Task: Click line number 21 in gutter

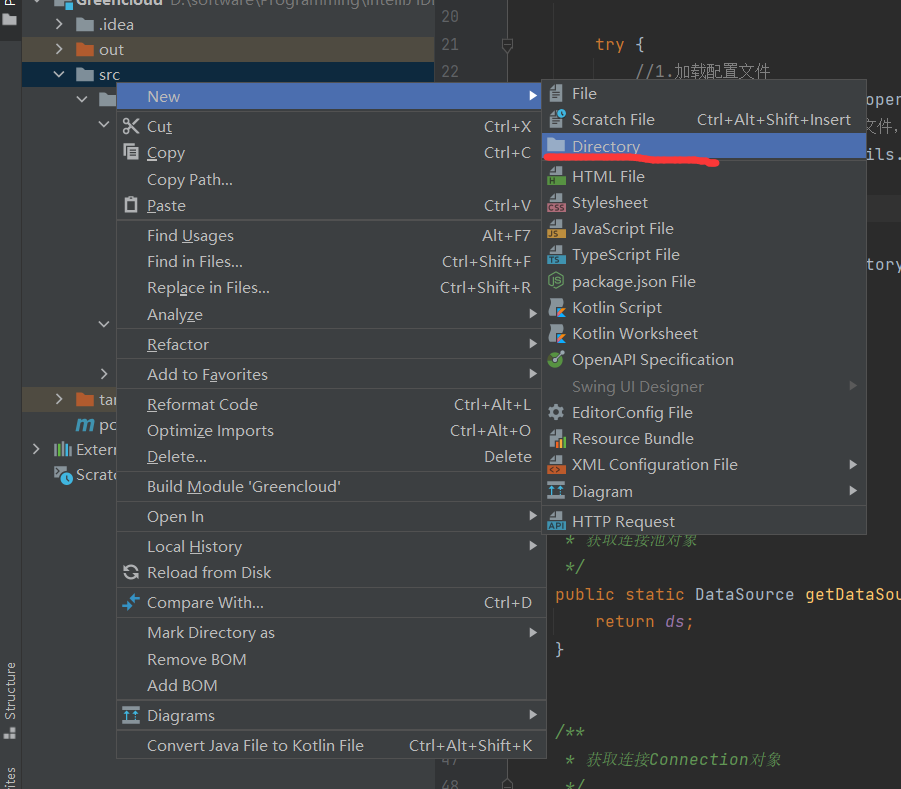Action: click(450, 44)
